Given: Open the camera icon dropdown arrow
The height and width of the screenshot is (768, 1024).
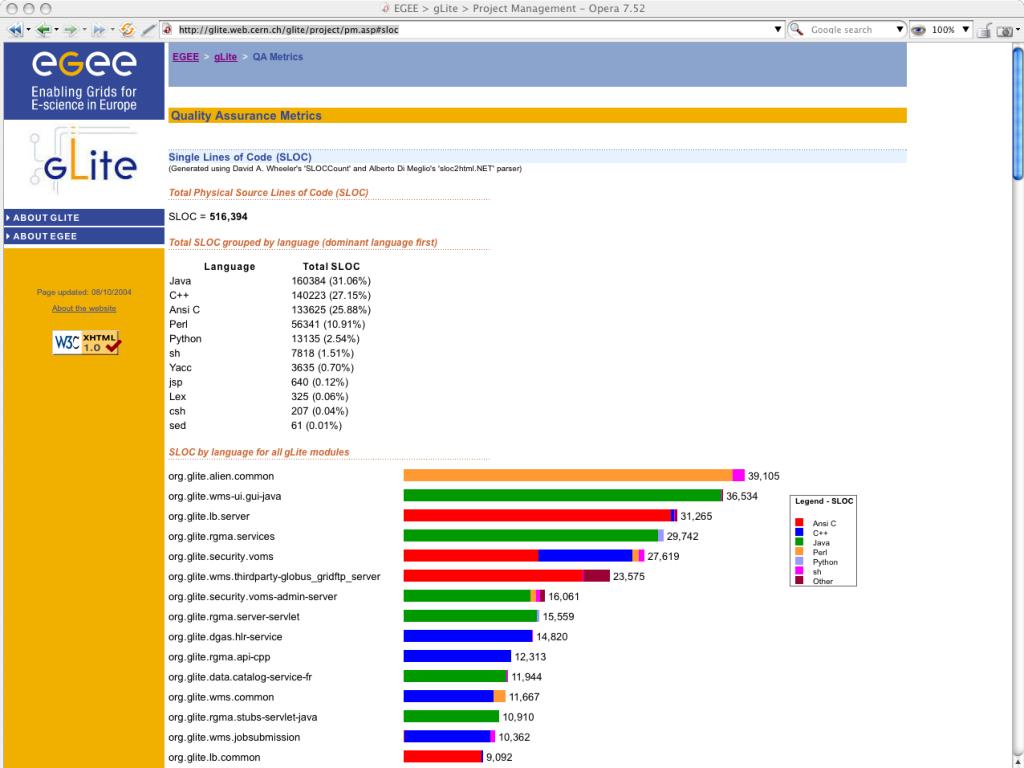Looking at the screenshot, I should pos(1018,30).
